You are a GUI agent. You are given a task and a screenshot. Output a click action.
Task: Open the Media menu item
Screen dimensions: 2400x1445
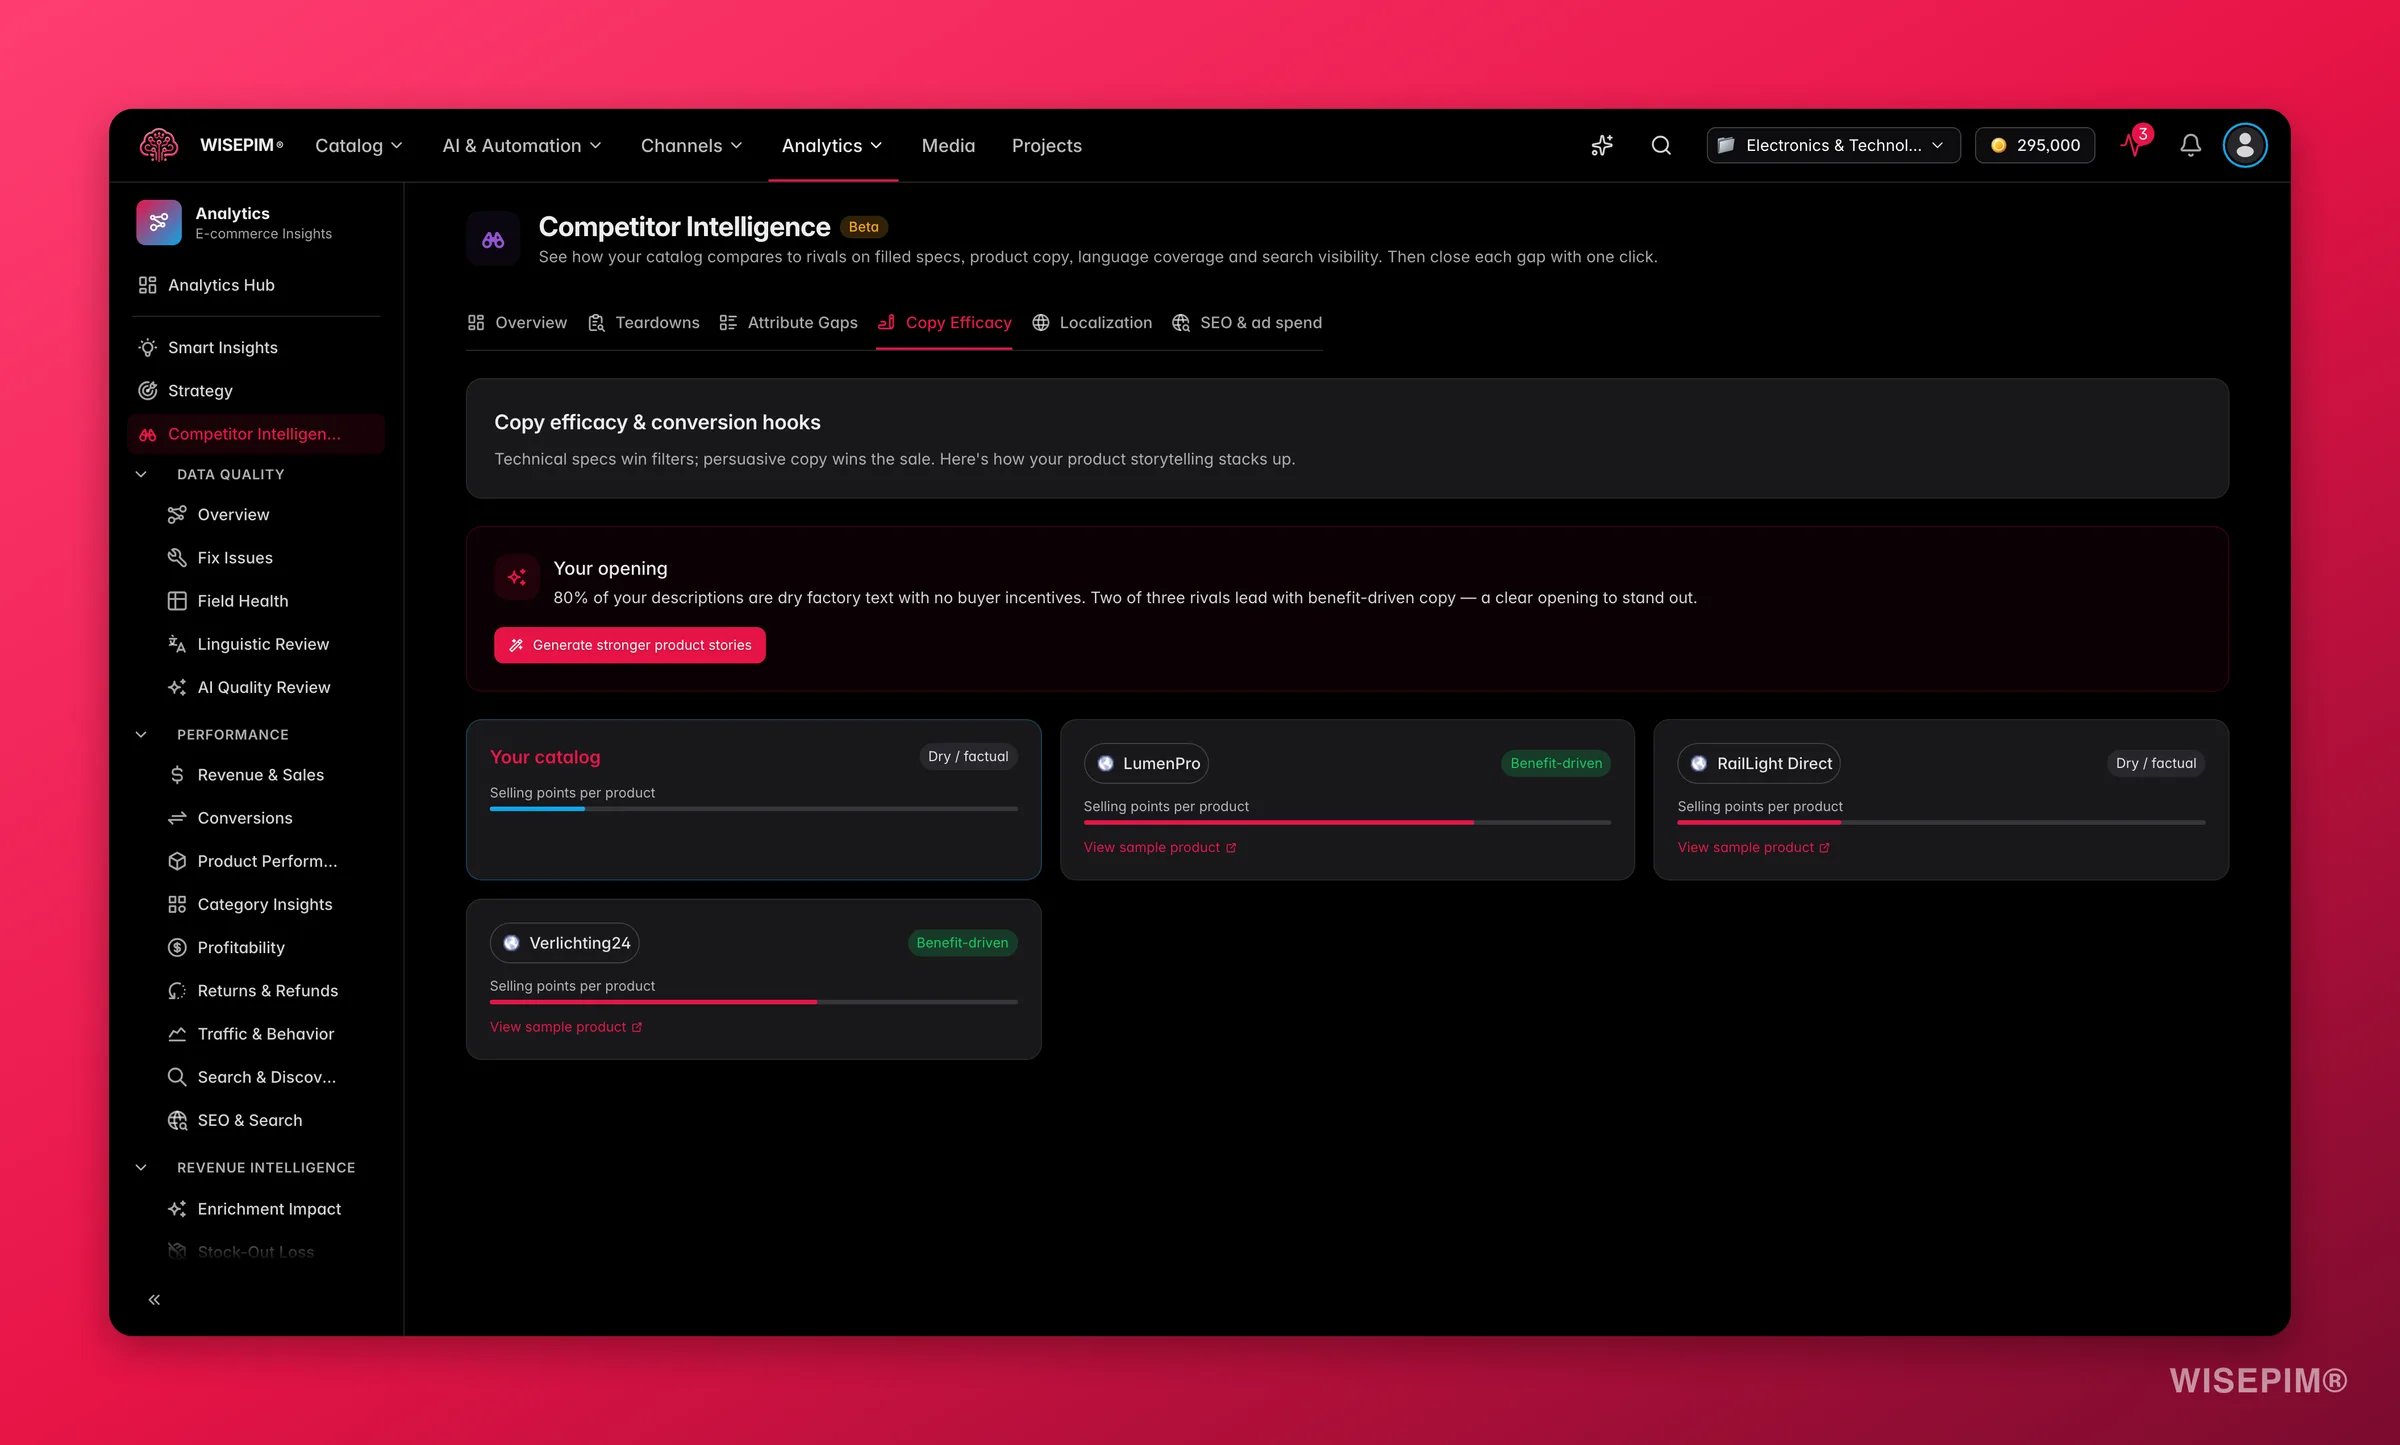(x=948, y=145)
